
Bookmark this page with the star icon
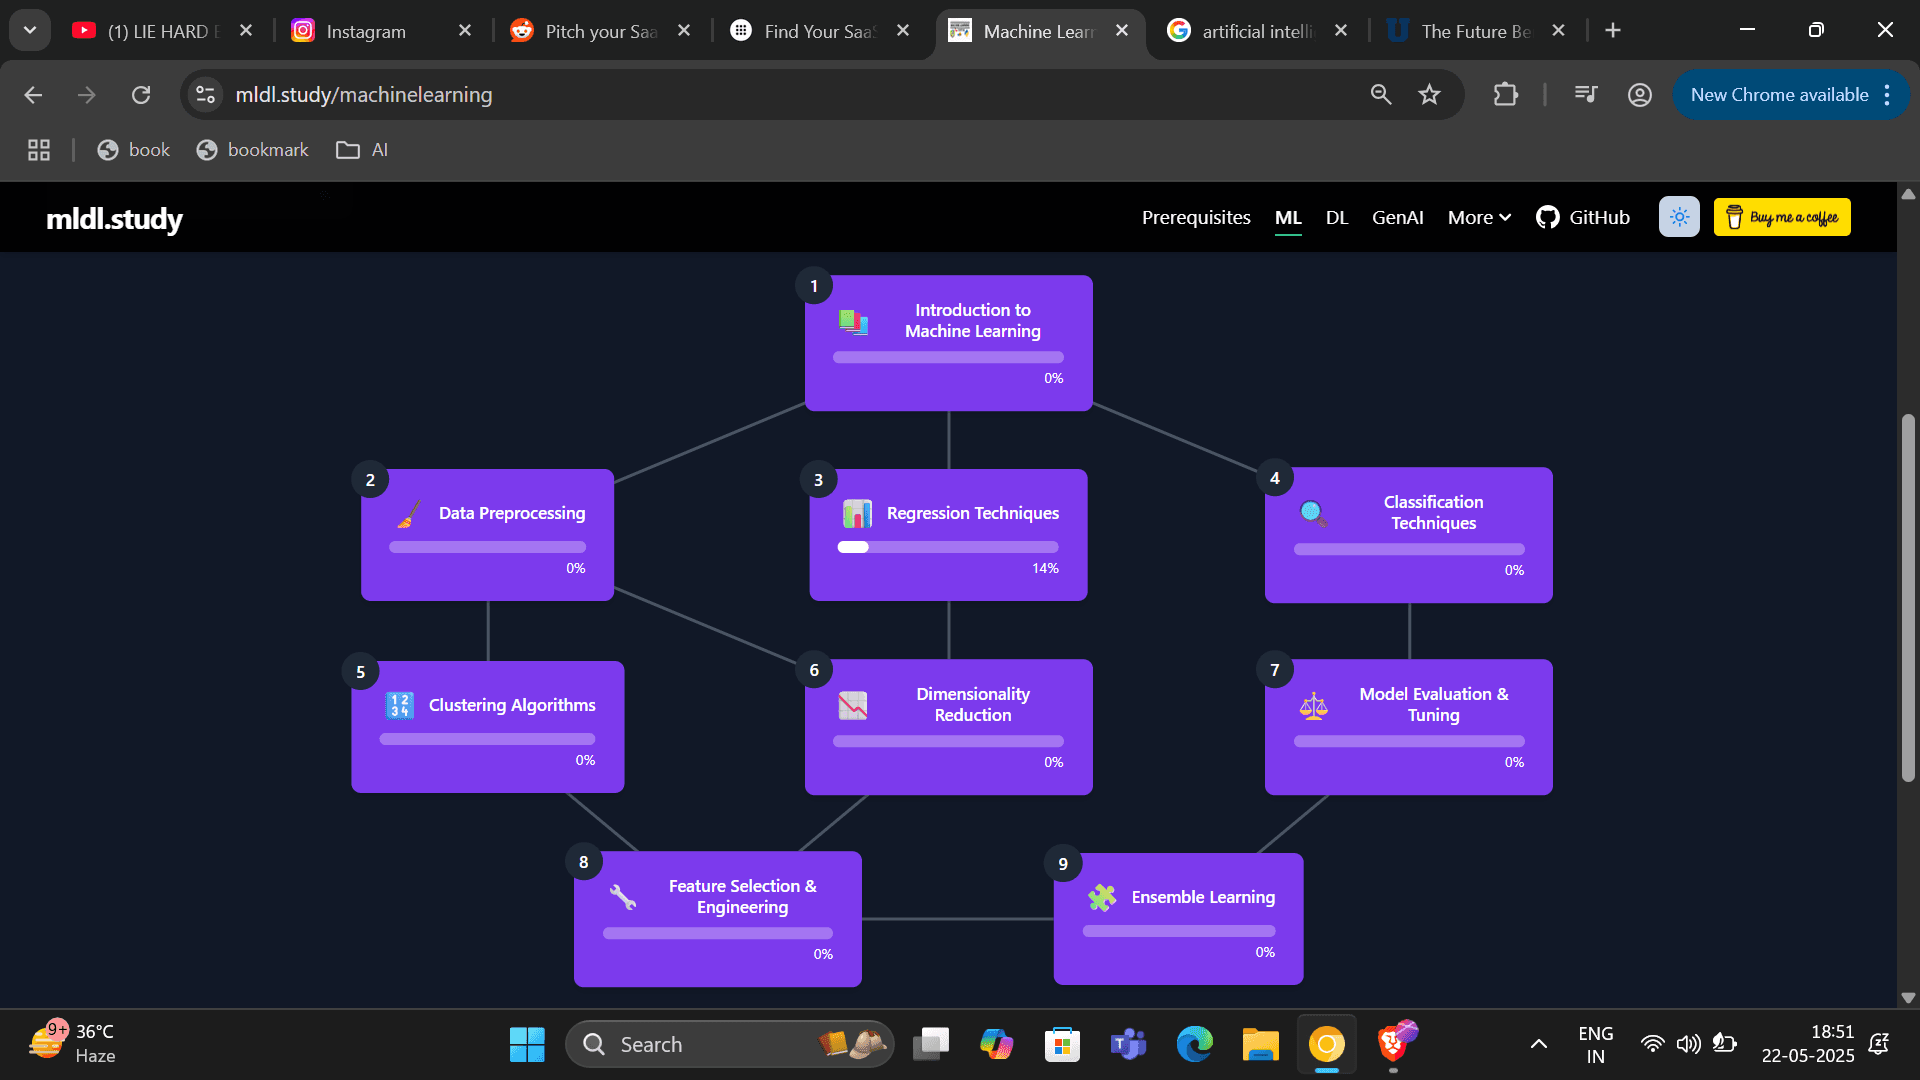[x=1429, y=95]
